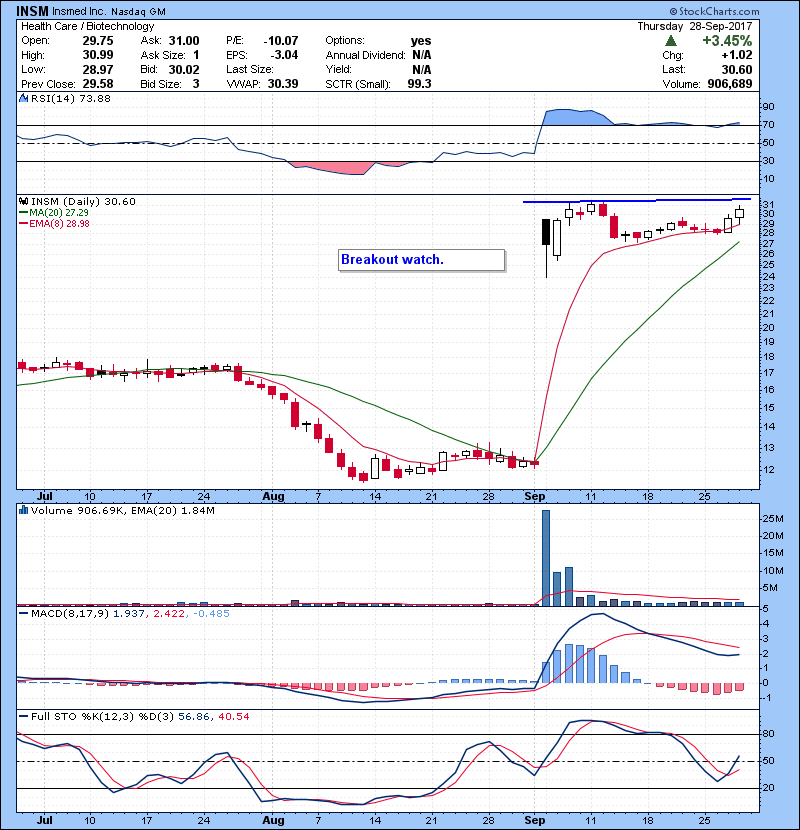
Task: Click the Nasdaq GM exchange label
Action: (x=138, y=12)
